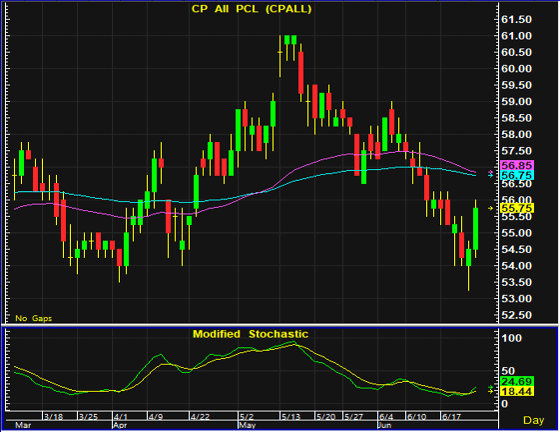Click the 61.00 price axis level
560x432 pixels.
(516, 36)
